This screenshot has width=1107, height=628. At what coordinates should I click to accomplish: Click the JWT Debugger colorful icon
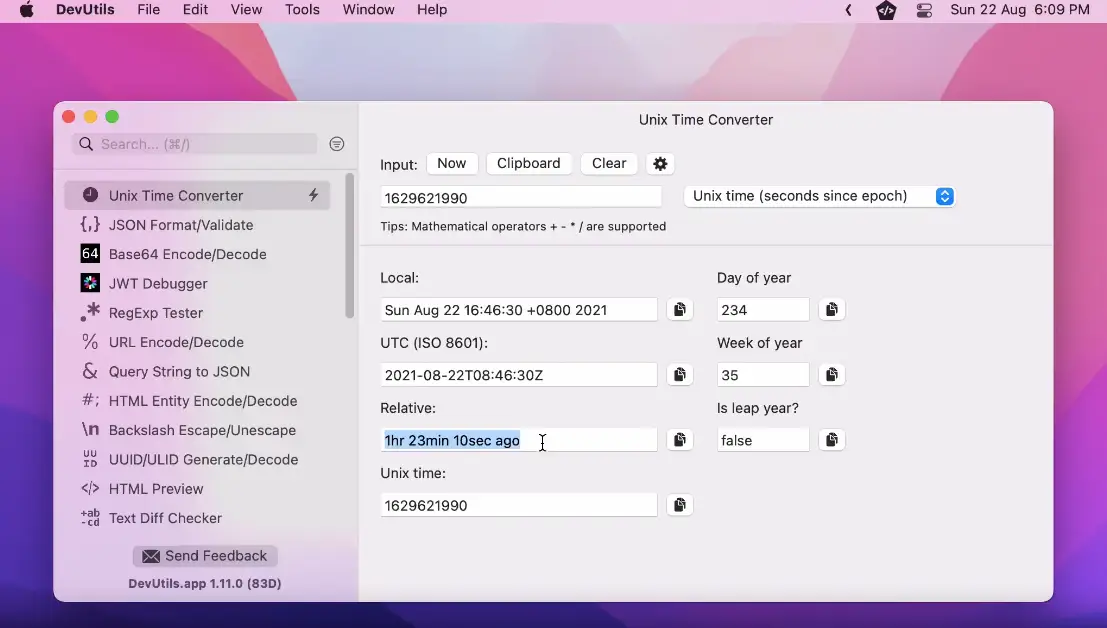[x=90, y=283]
